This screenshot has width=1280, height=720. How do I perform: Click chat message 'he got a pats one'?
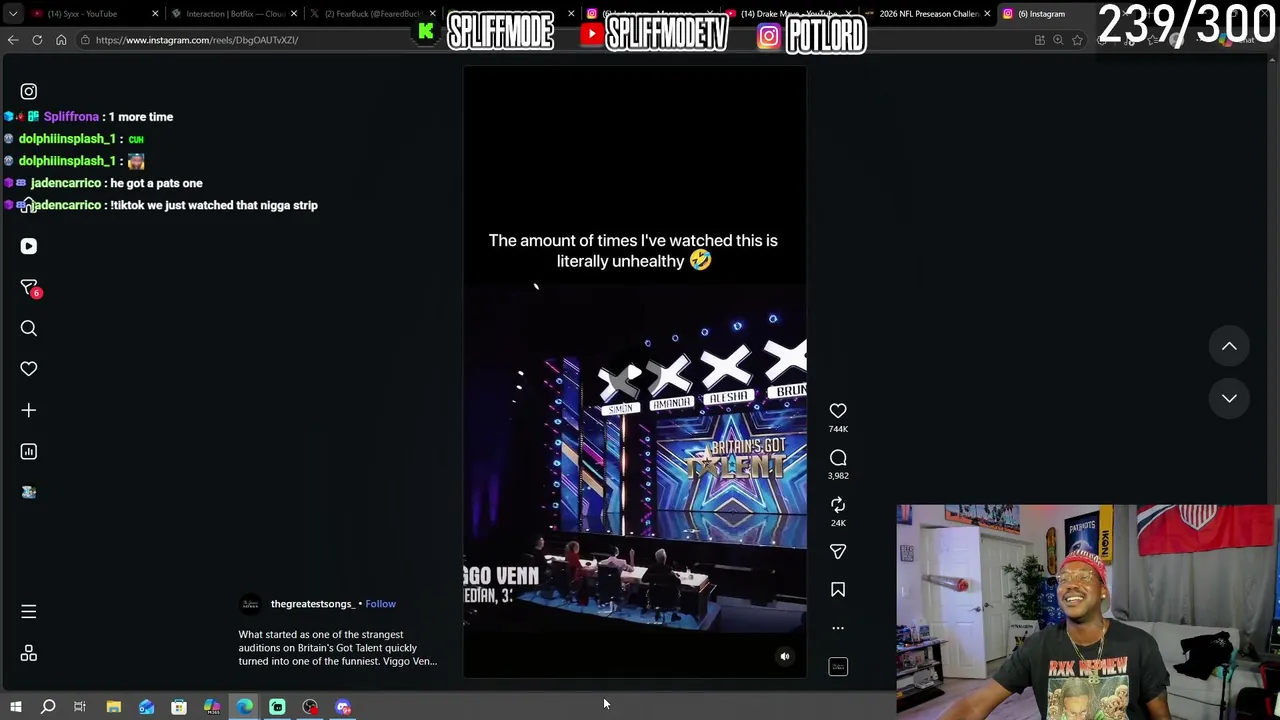157,183
